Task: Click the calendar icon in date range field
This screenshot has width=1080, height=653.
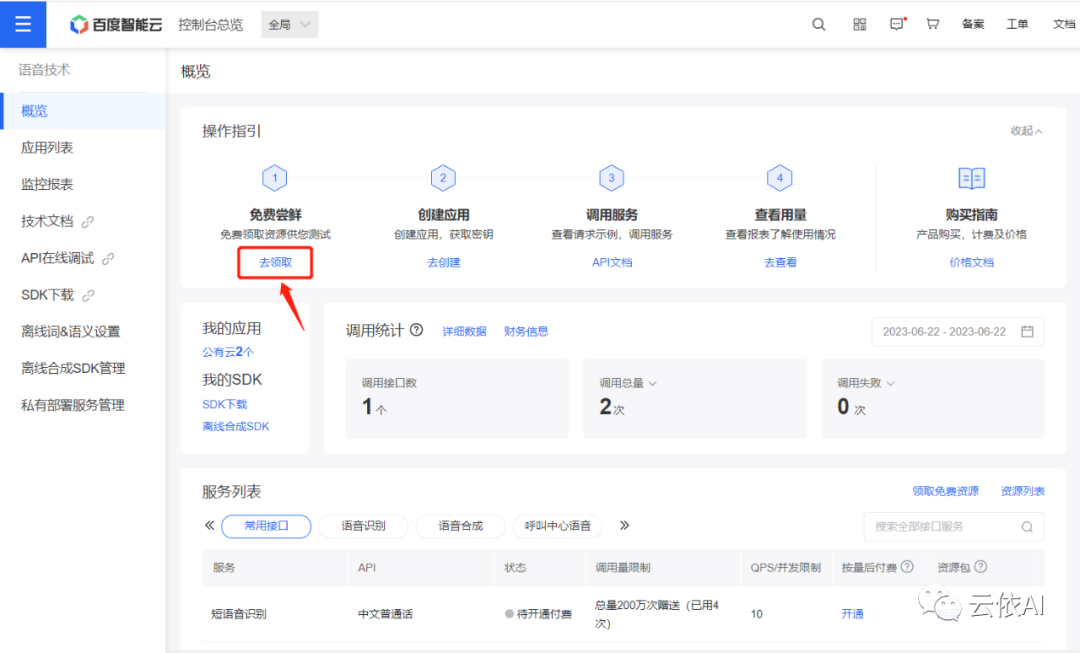Action: pos(1027,331)
